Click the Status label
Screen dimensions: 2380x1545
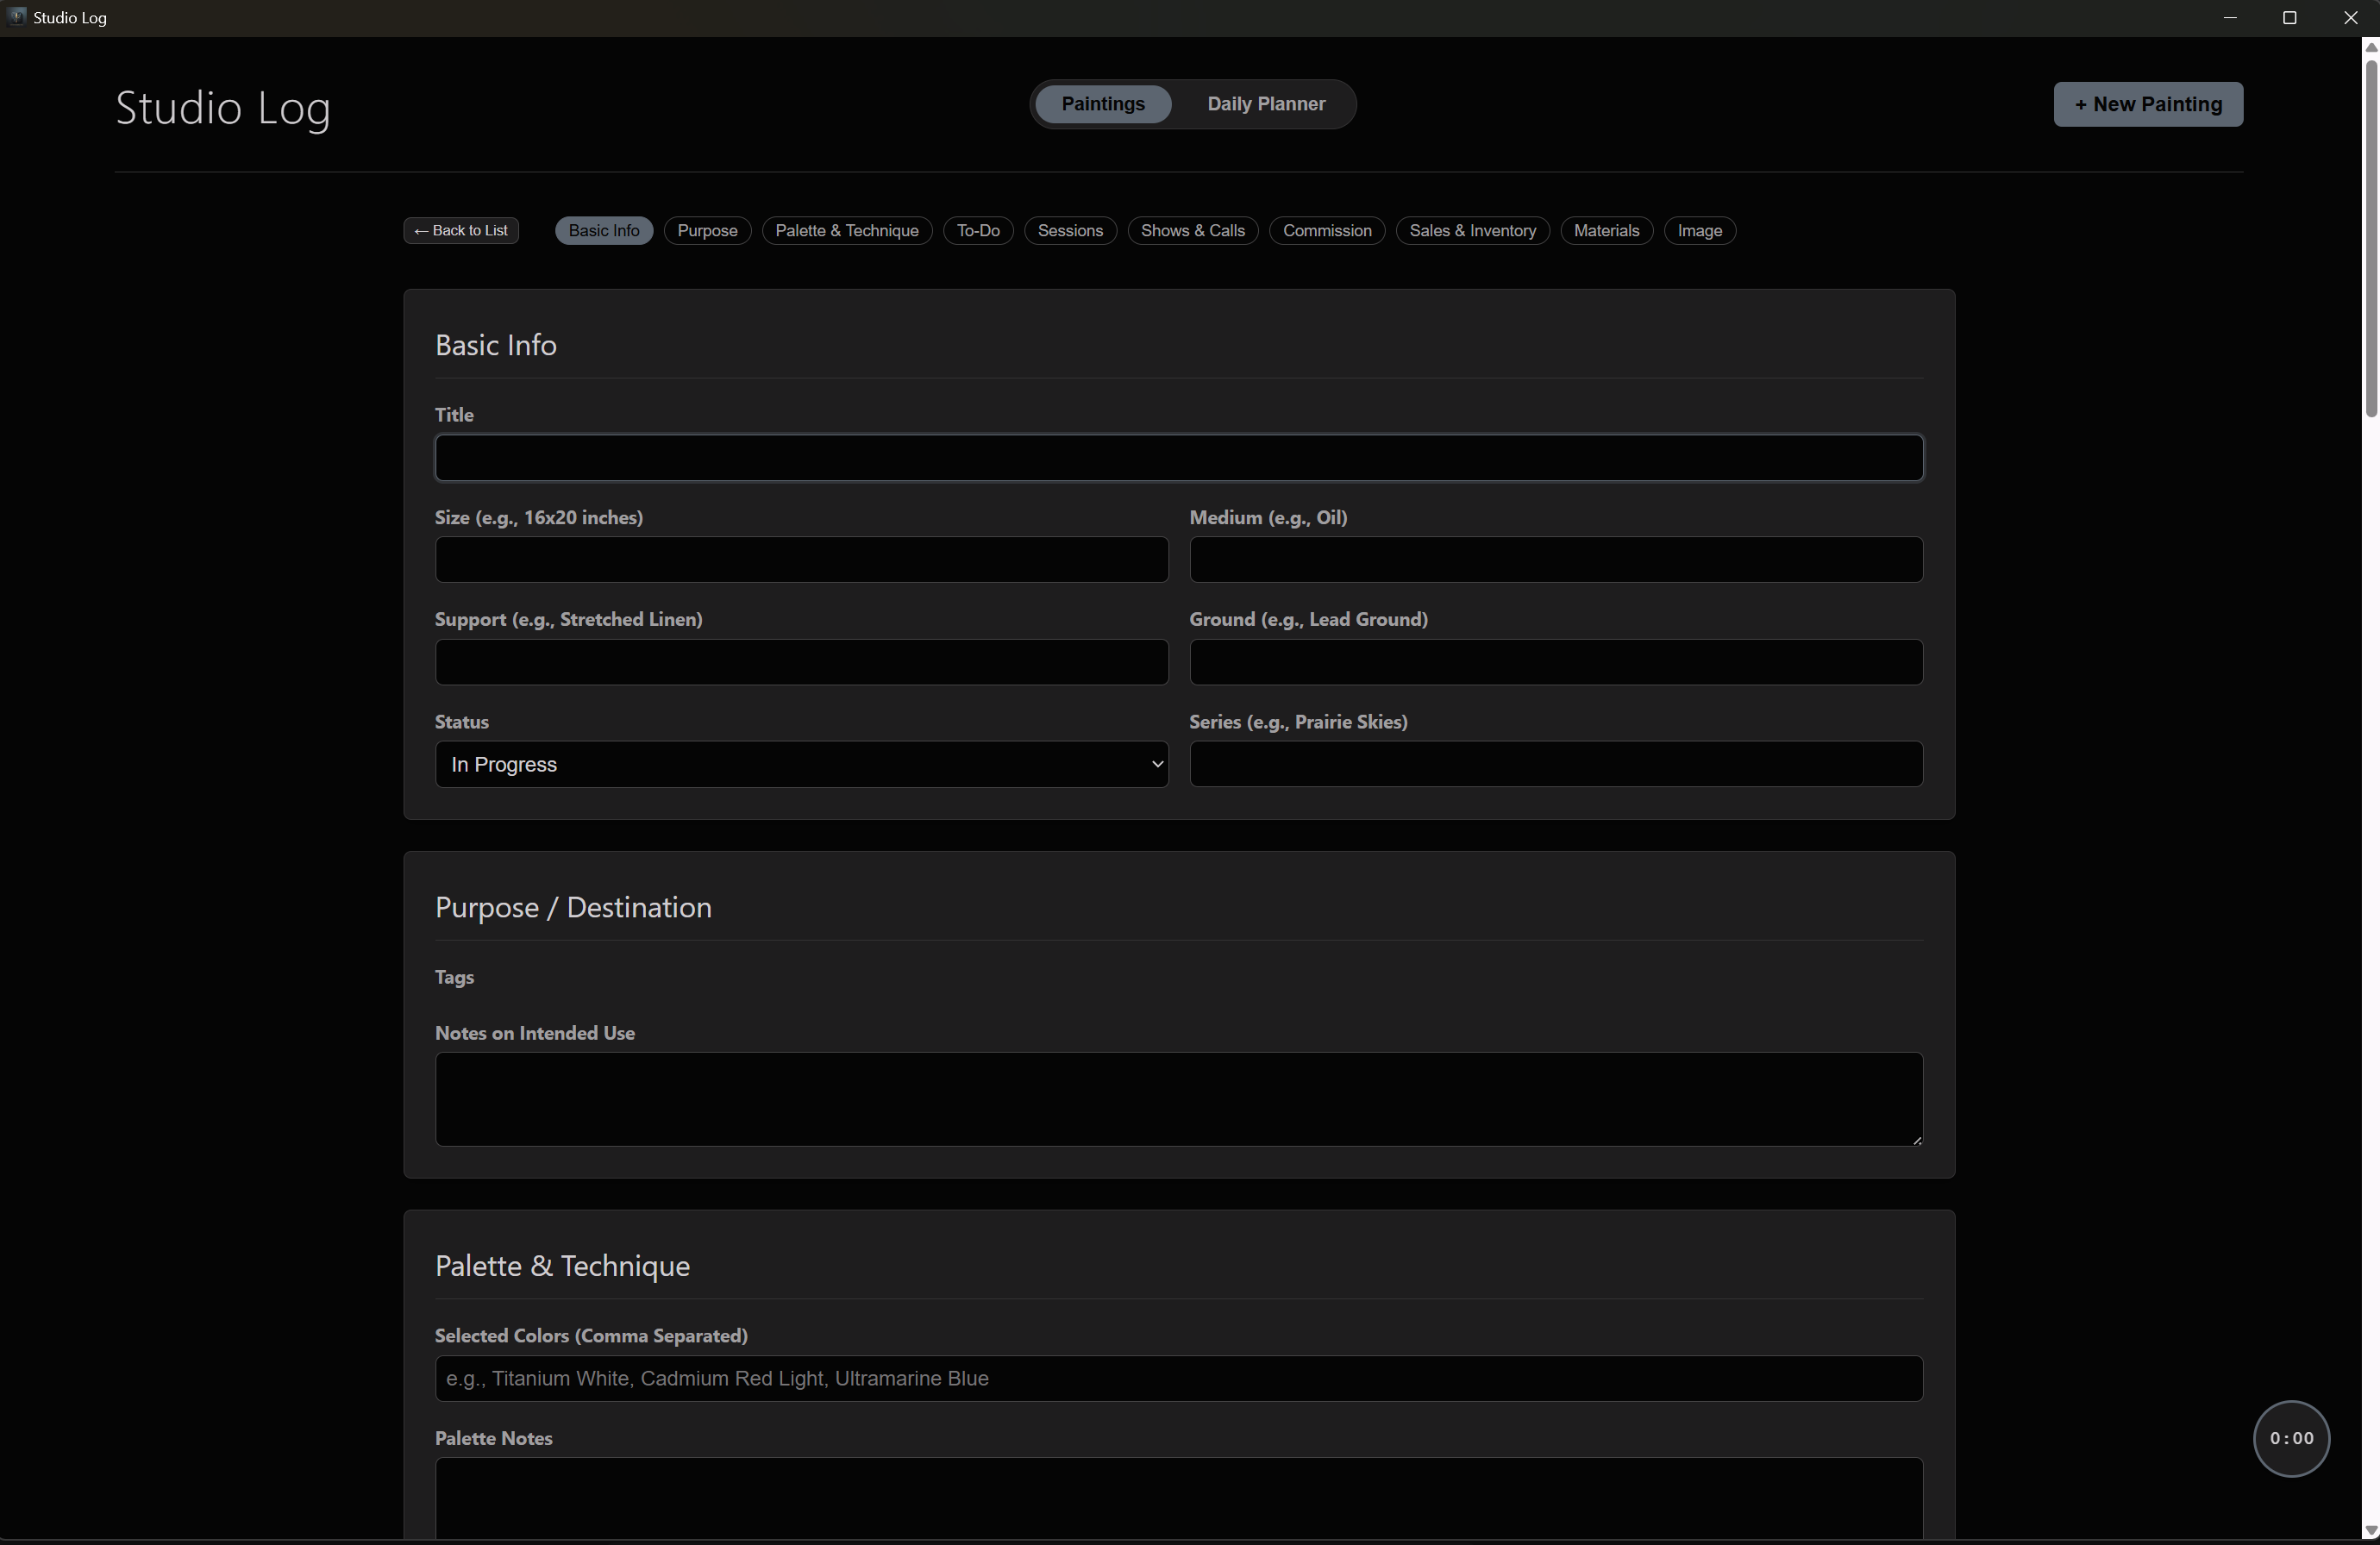pos(462,722)
